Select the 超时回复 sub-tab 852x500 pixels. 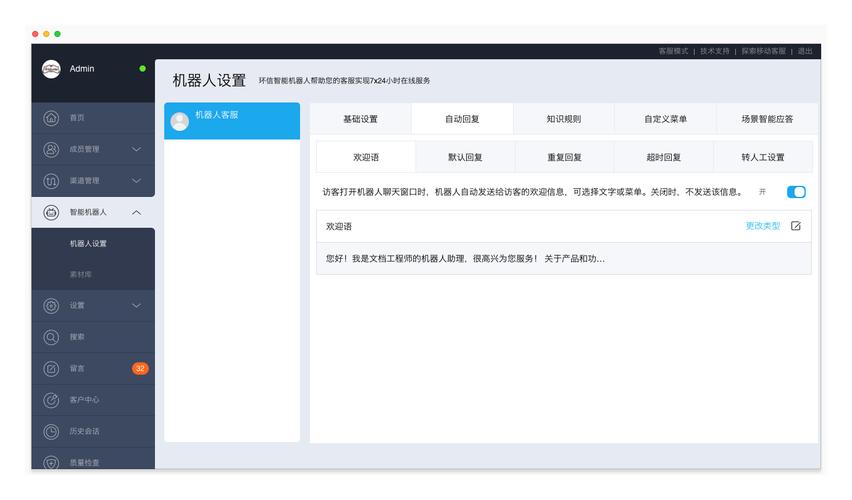click(x=663, y=157)
